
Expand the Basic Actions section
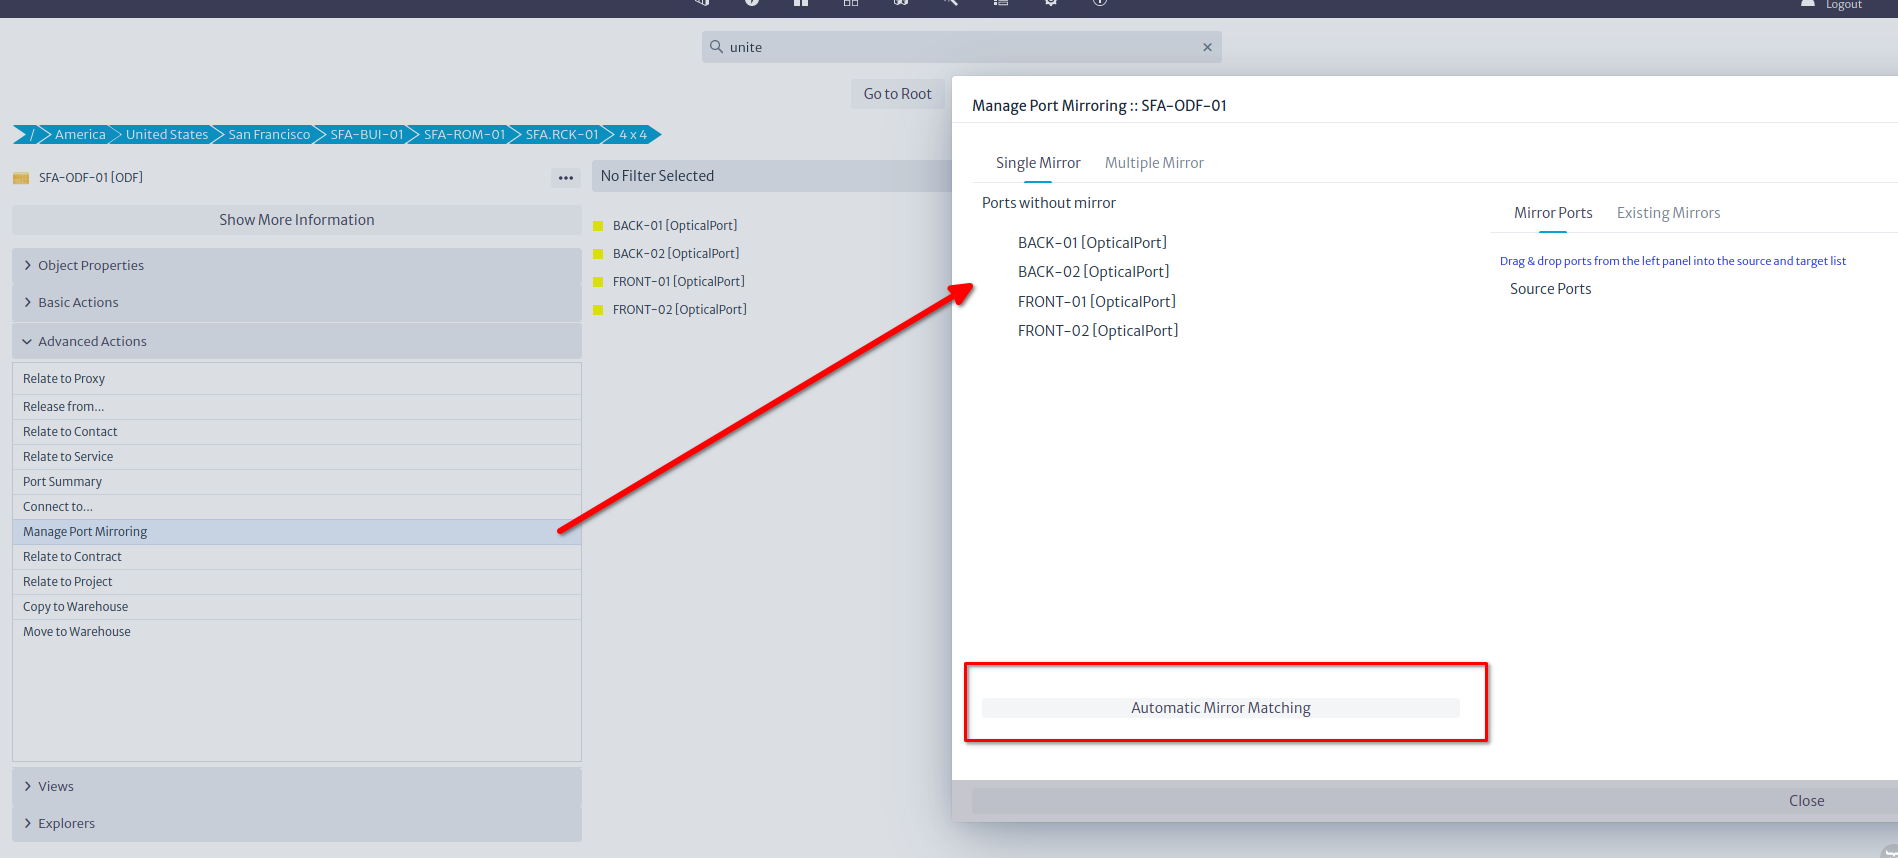tap(78, 302)
